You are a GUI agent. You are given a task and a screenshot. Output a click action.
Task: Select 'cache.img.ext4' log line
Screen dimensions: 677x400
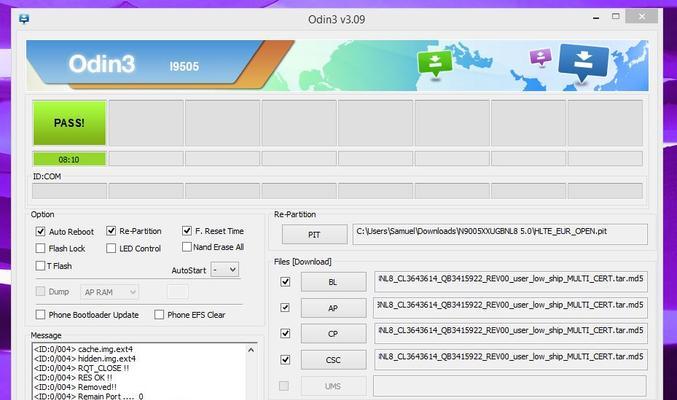(x=83, y=349)
